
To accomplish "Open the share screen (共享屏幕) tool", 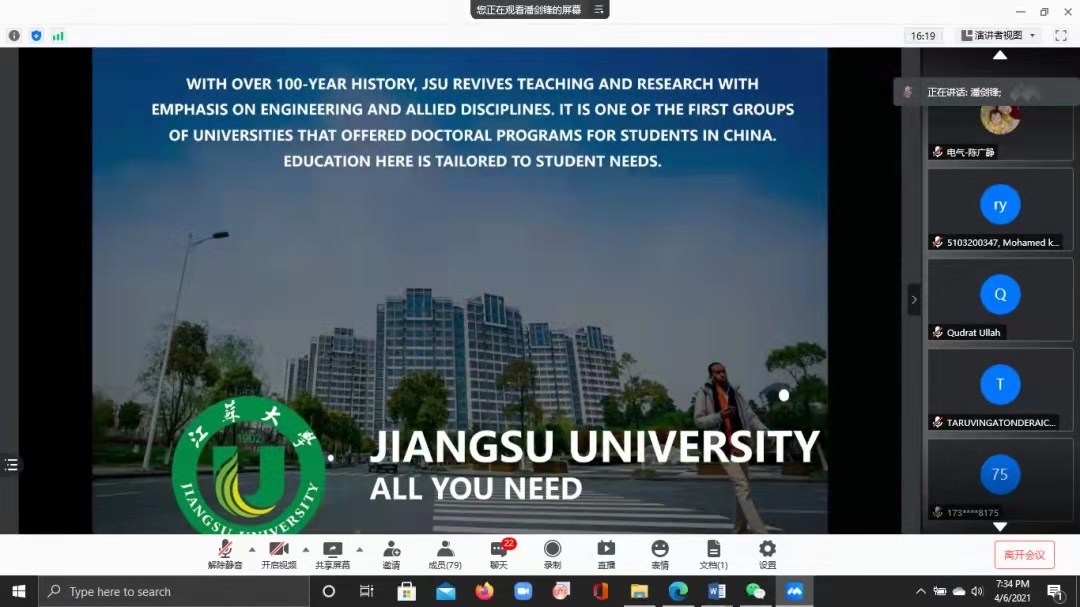I will click(333, 553).
